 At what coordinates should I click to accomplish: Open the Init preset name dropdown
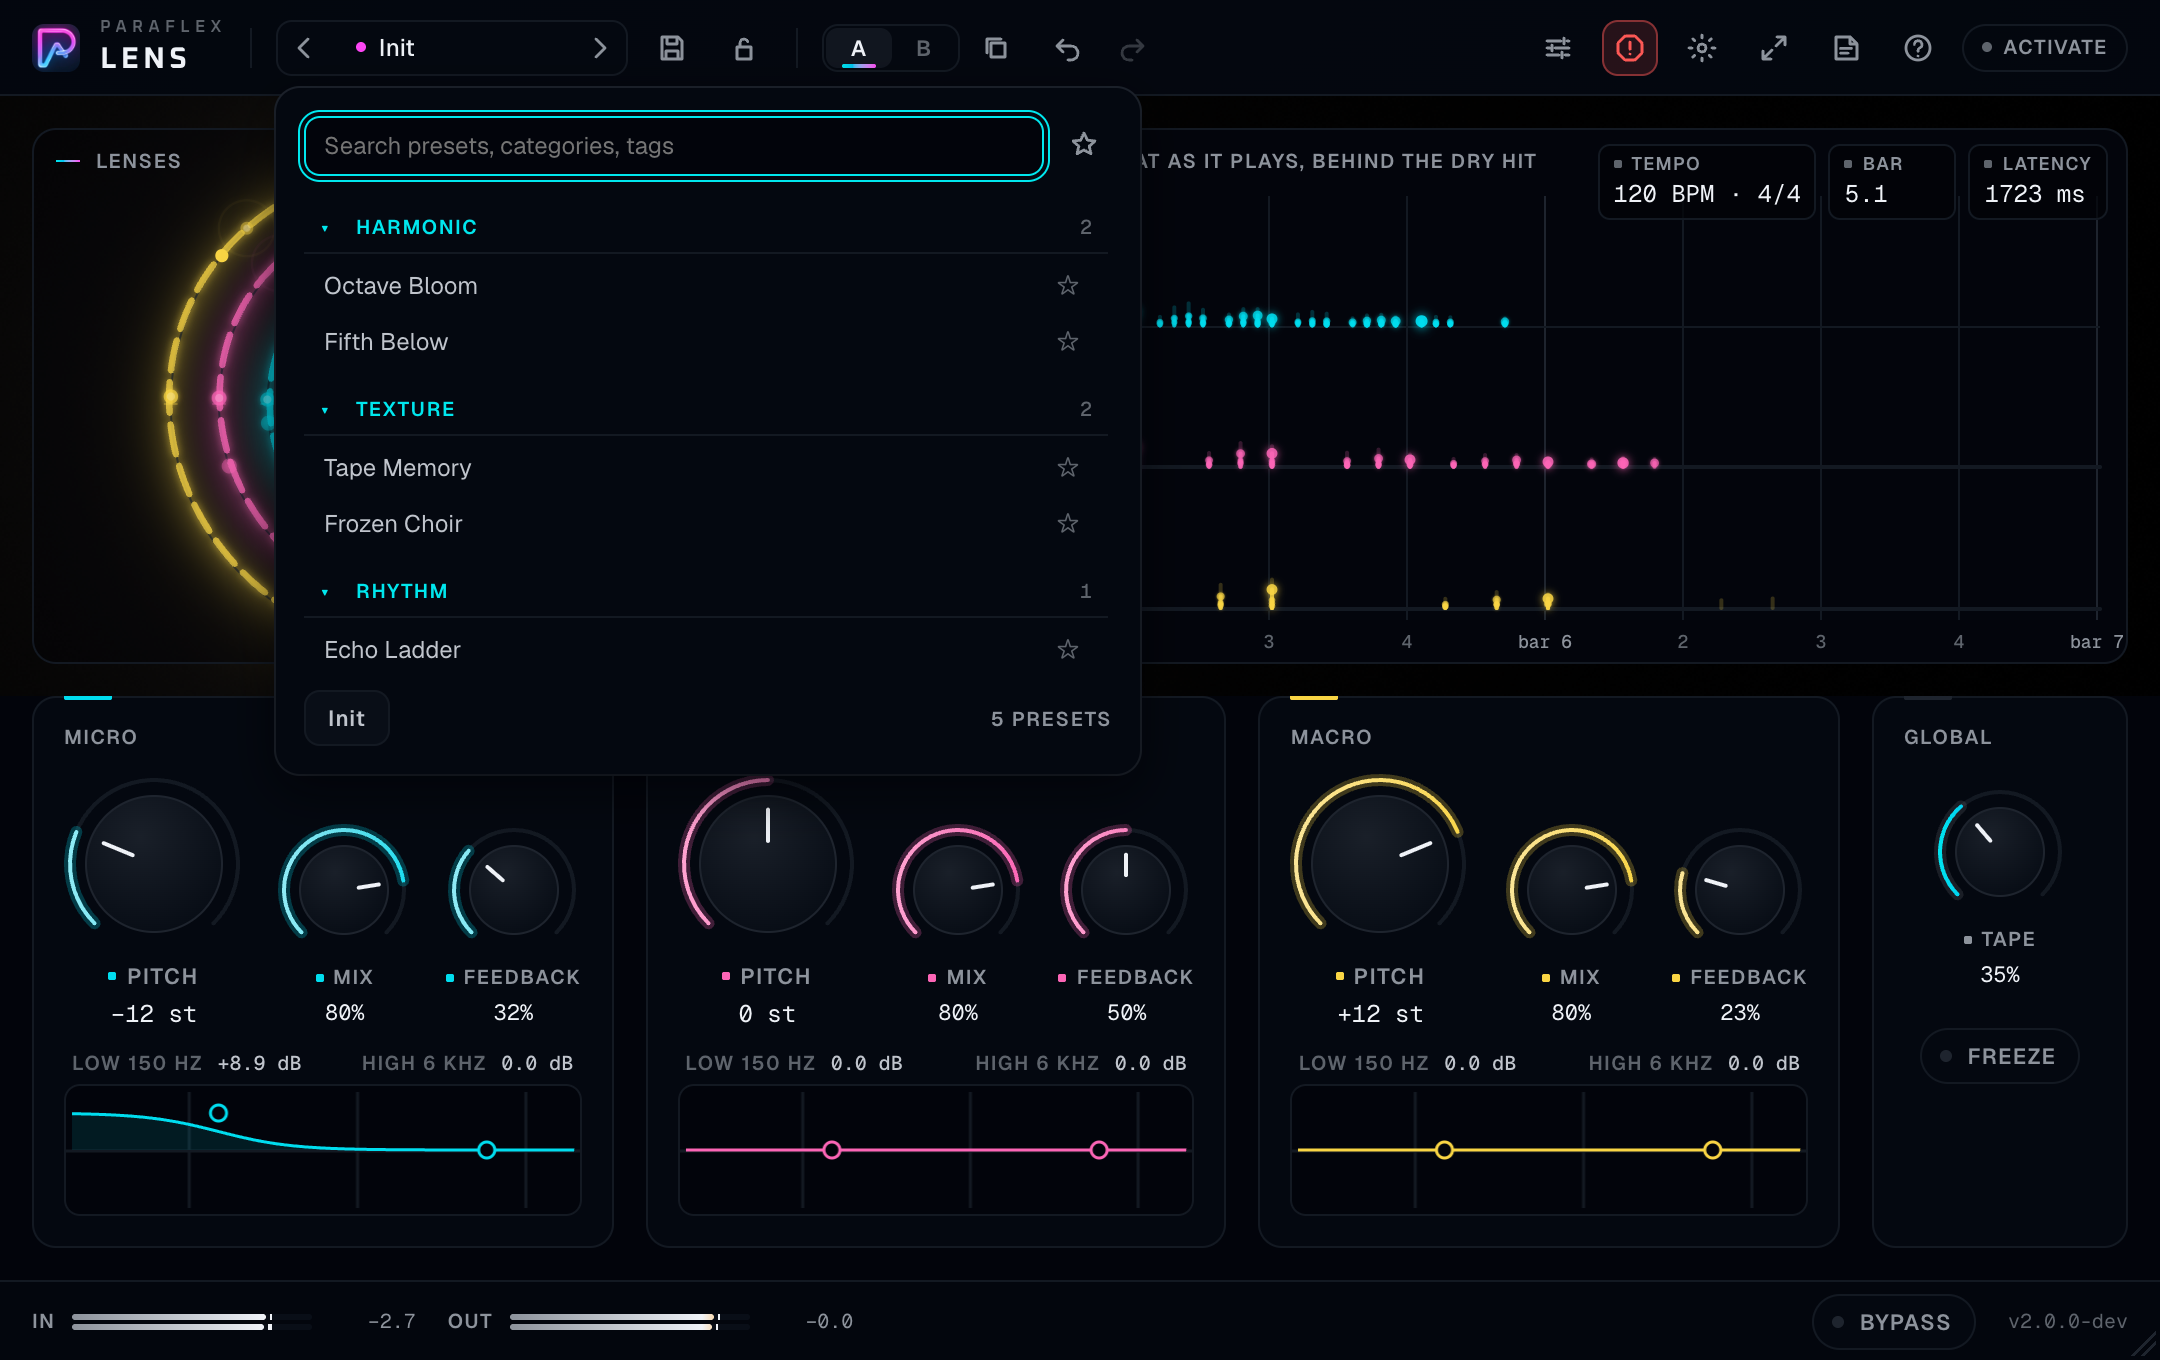point(452,48)
